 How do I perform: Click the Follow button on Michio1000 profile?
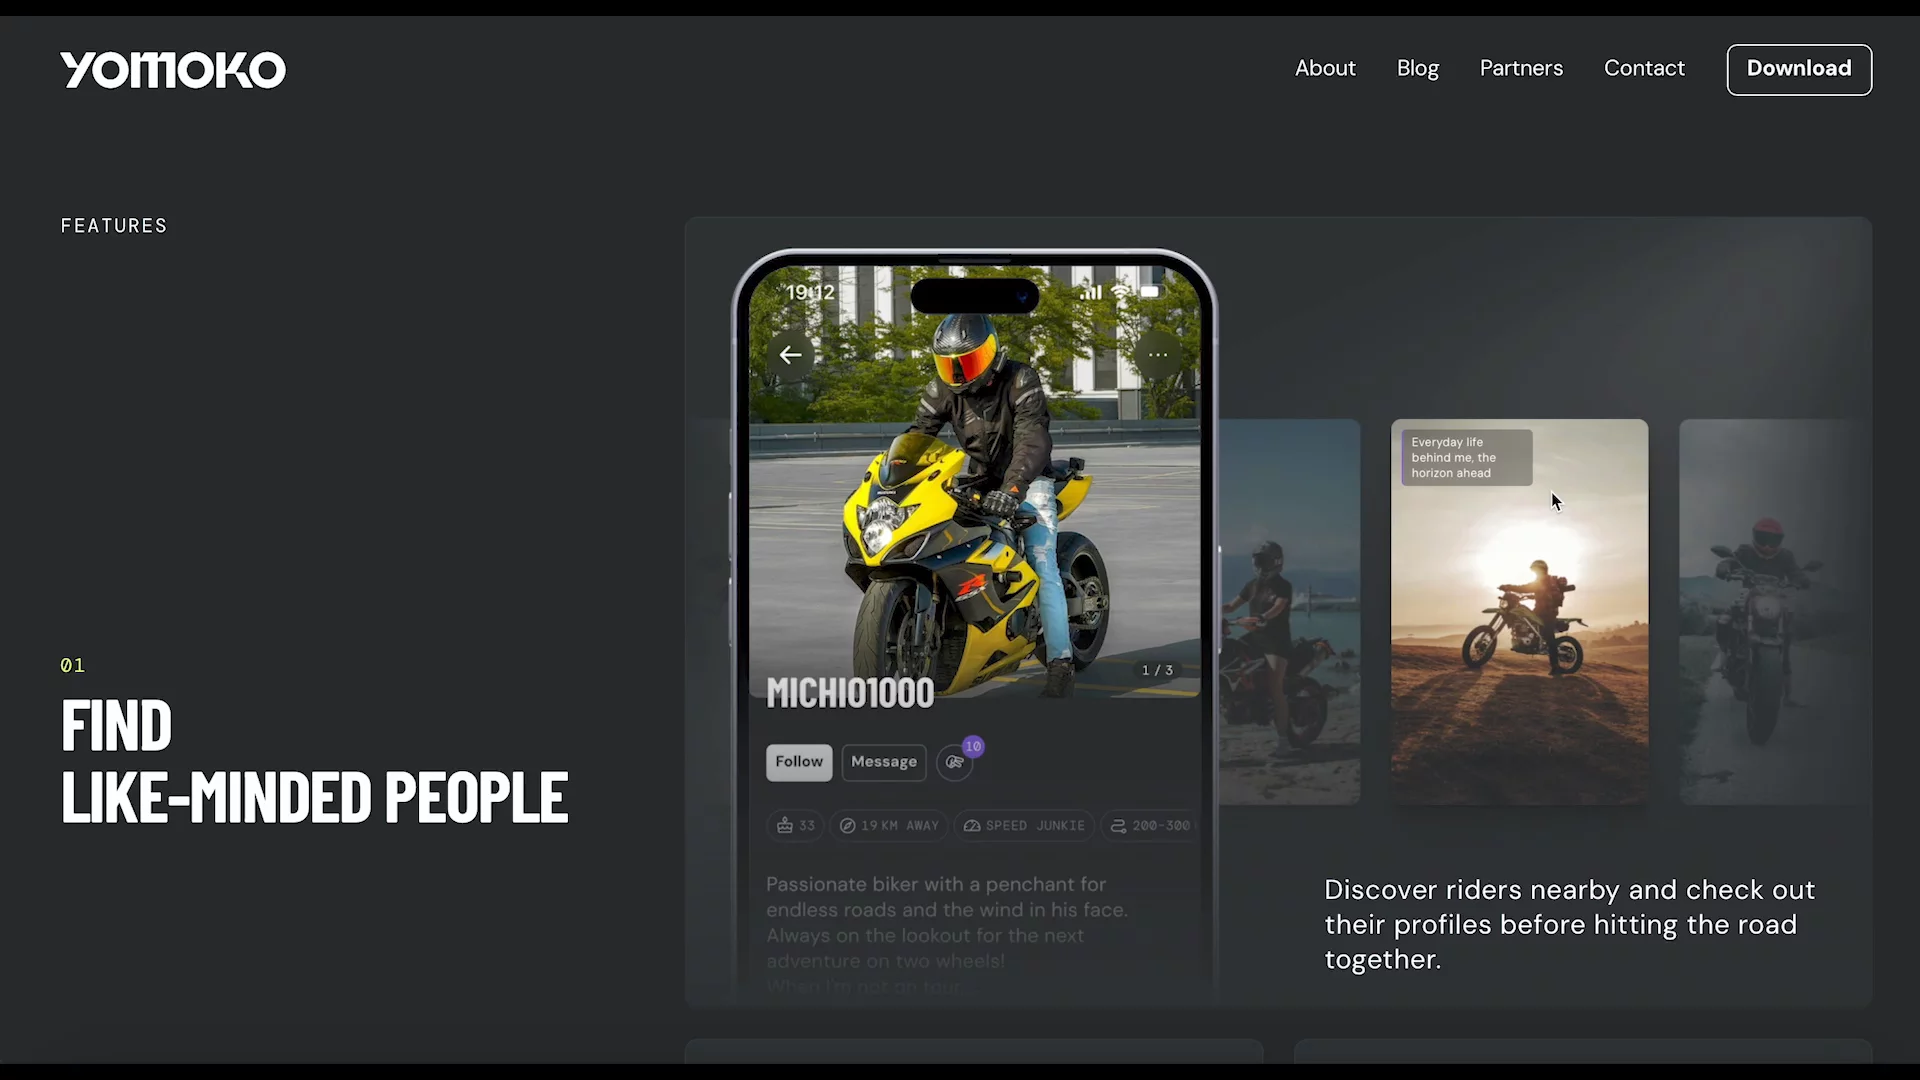coord(799,762)
